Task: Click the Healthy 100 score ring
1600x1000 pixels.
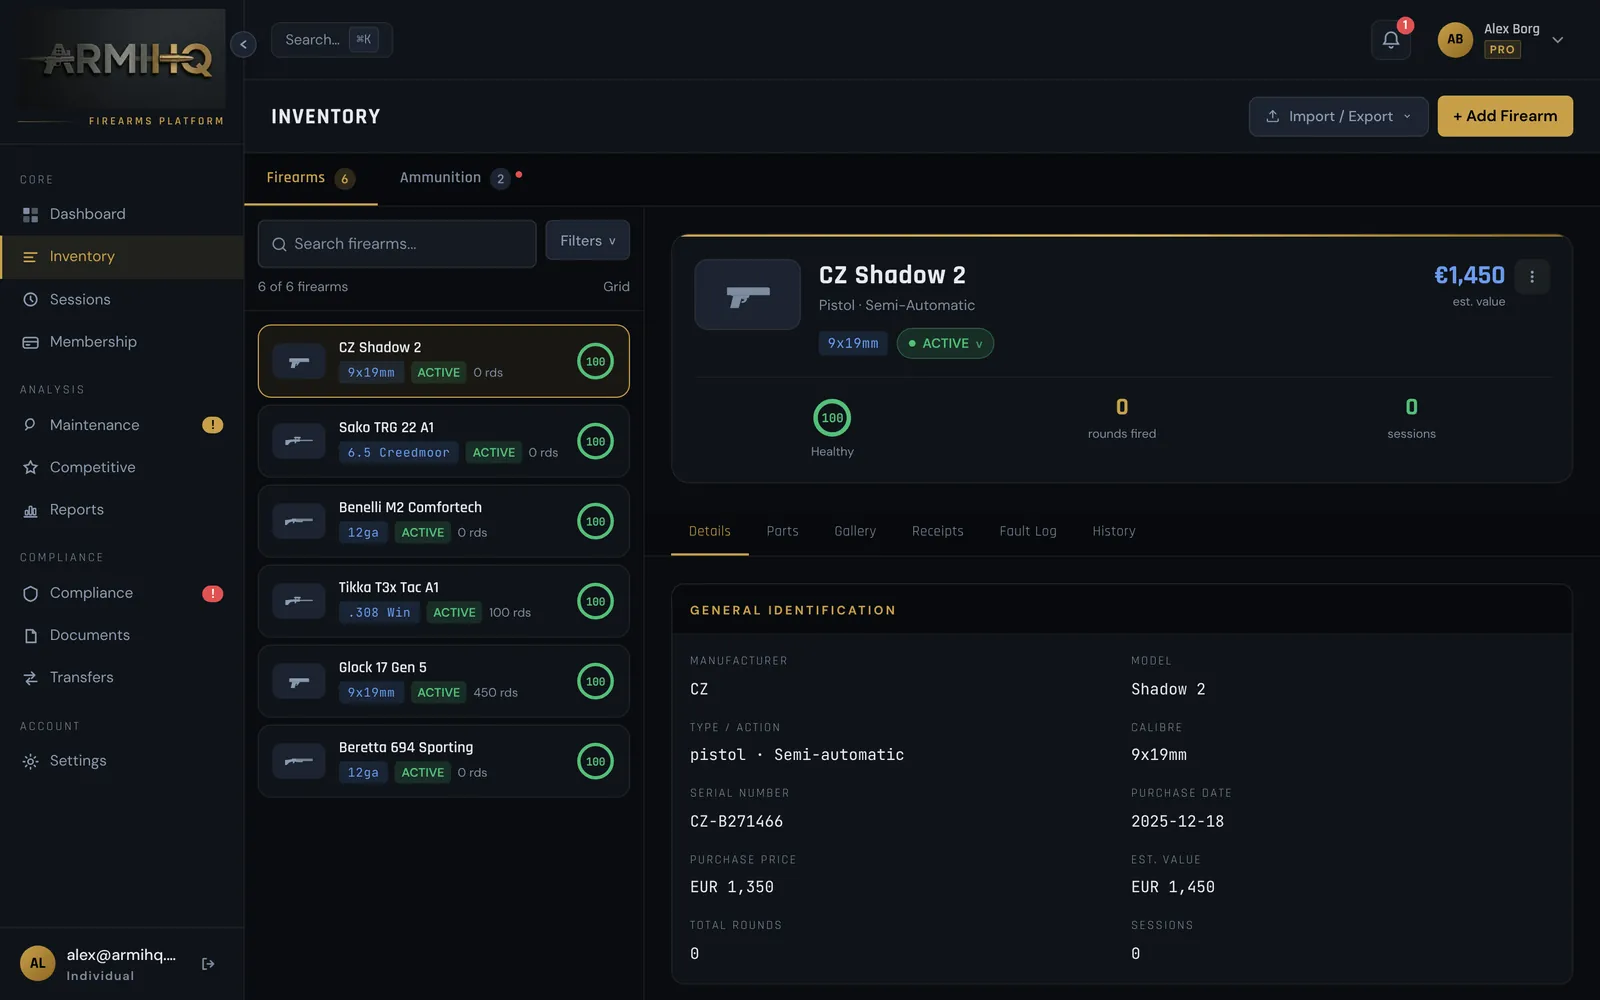Action: point(832,418)
